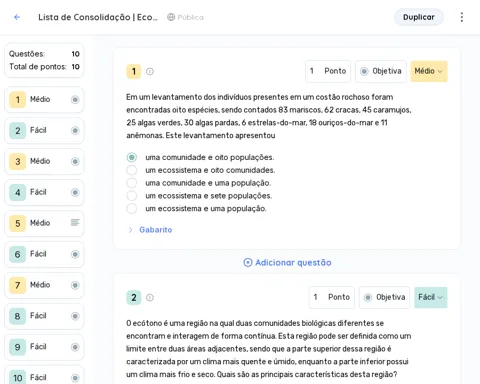Jump to question 9 Fácil in sidebar
This screenshot has height=384, width=480.
click(x=44, y=347)
